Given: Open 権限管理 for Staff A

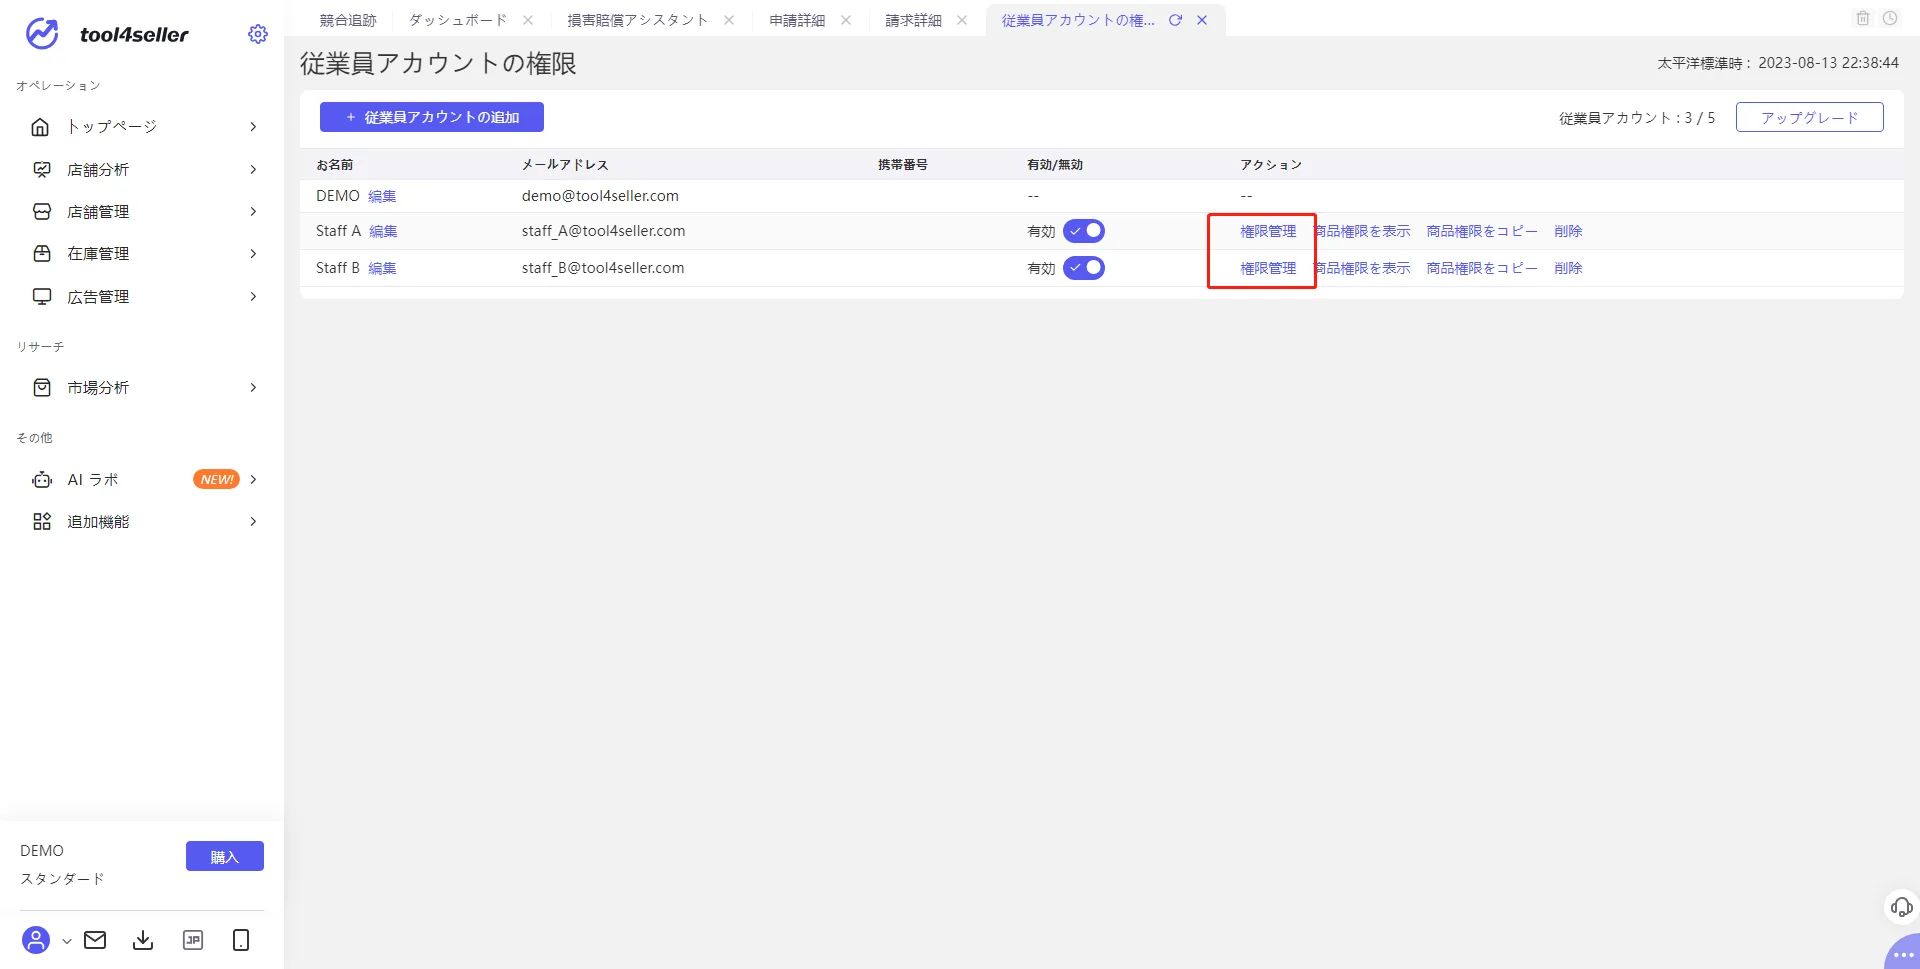Looking at the screenshot, I should [1268, 231].
